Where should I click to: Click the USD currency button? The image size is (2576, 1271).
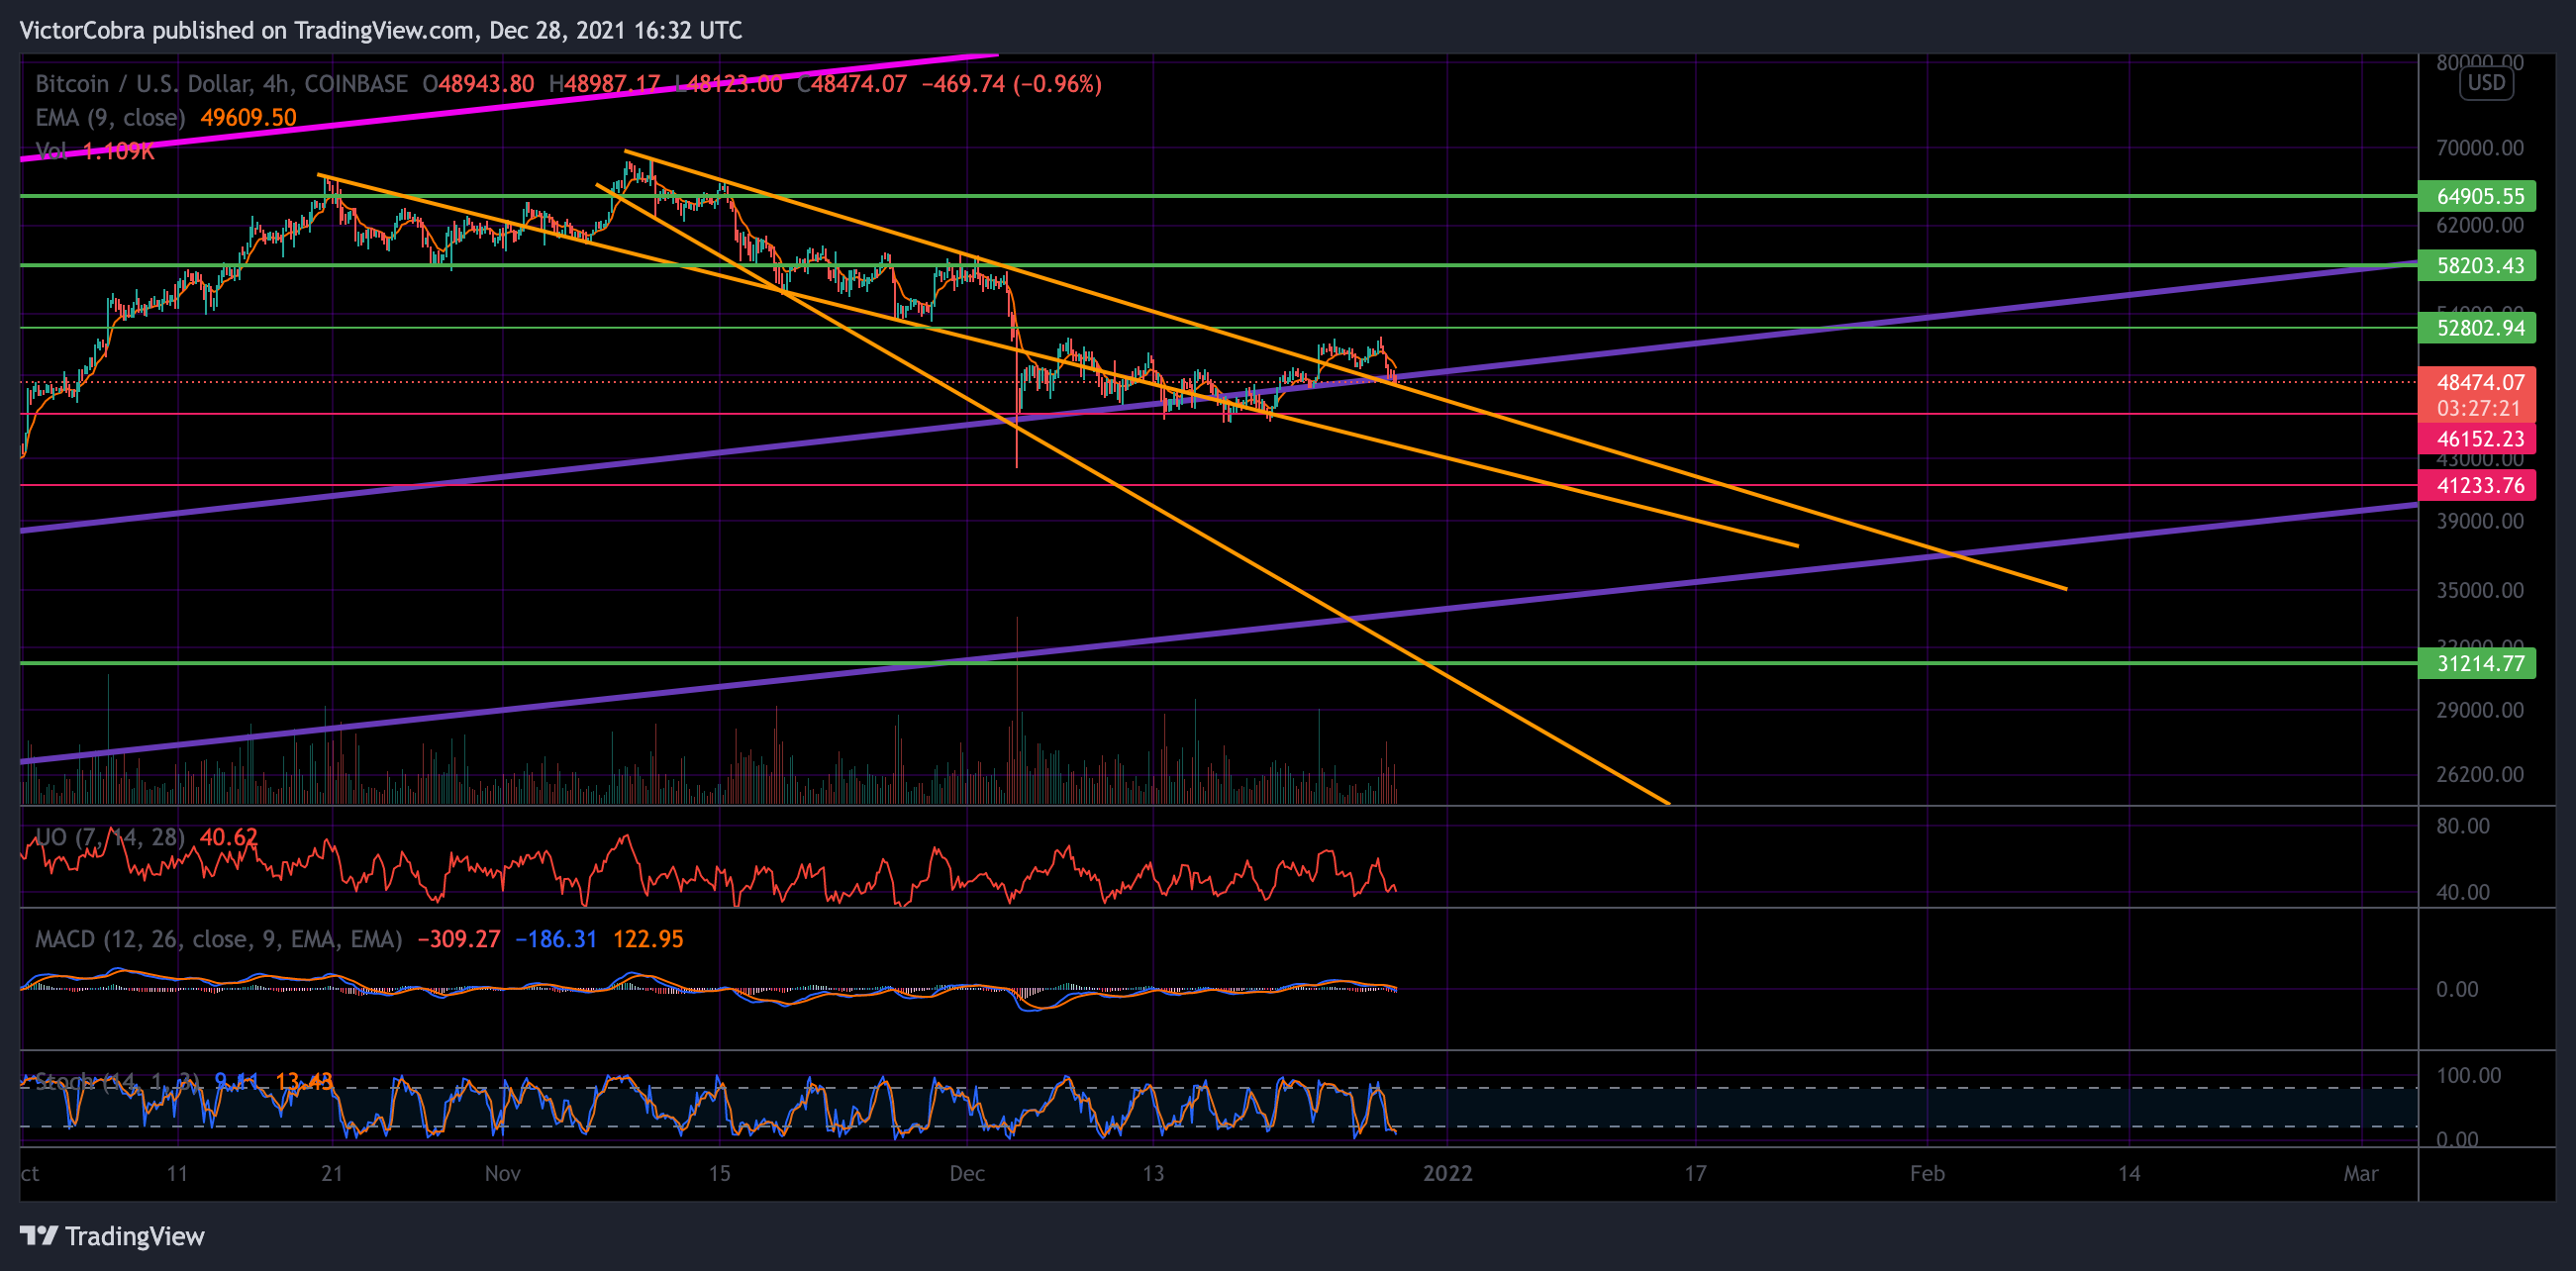(2486, 83)
